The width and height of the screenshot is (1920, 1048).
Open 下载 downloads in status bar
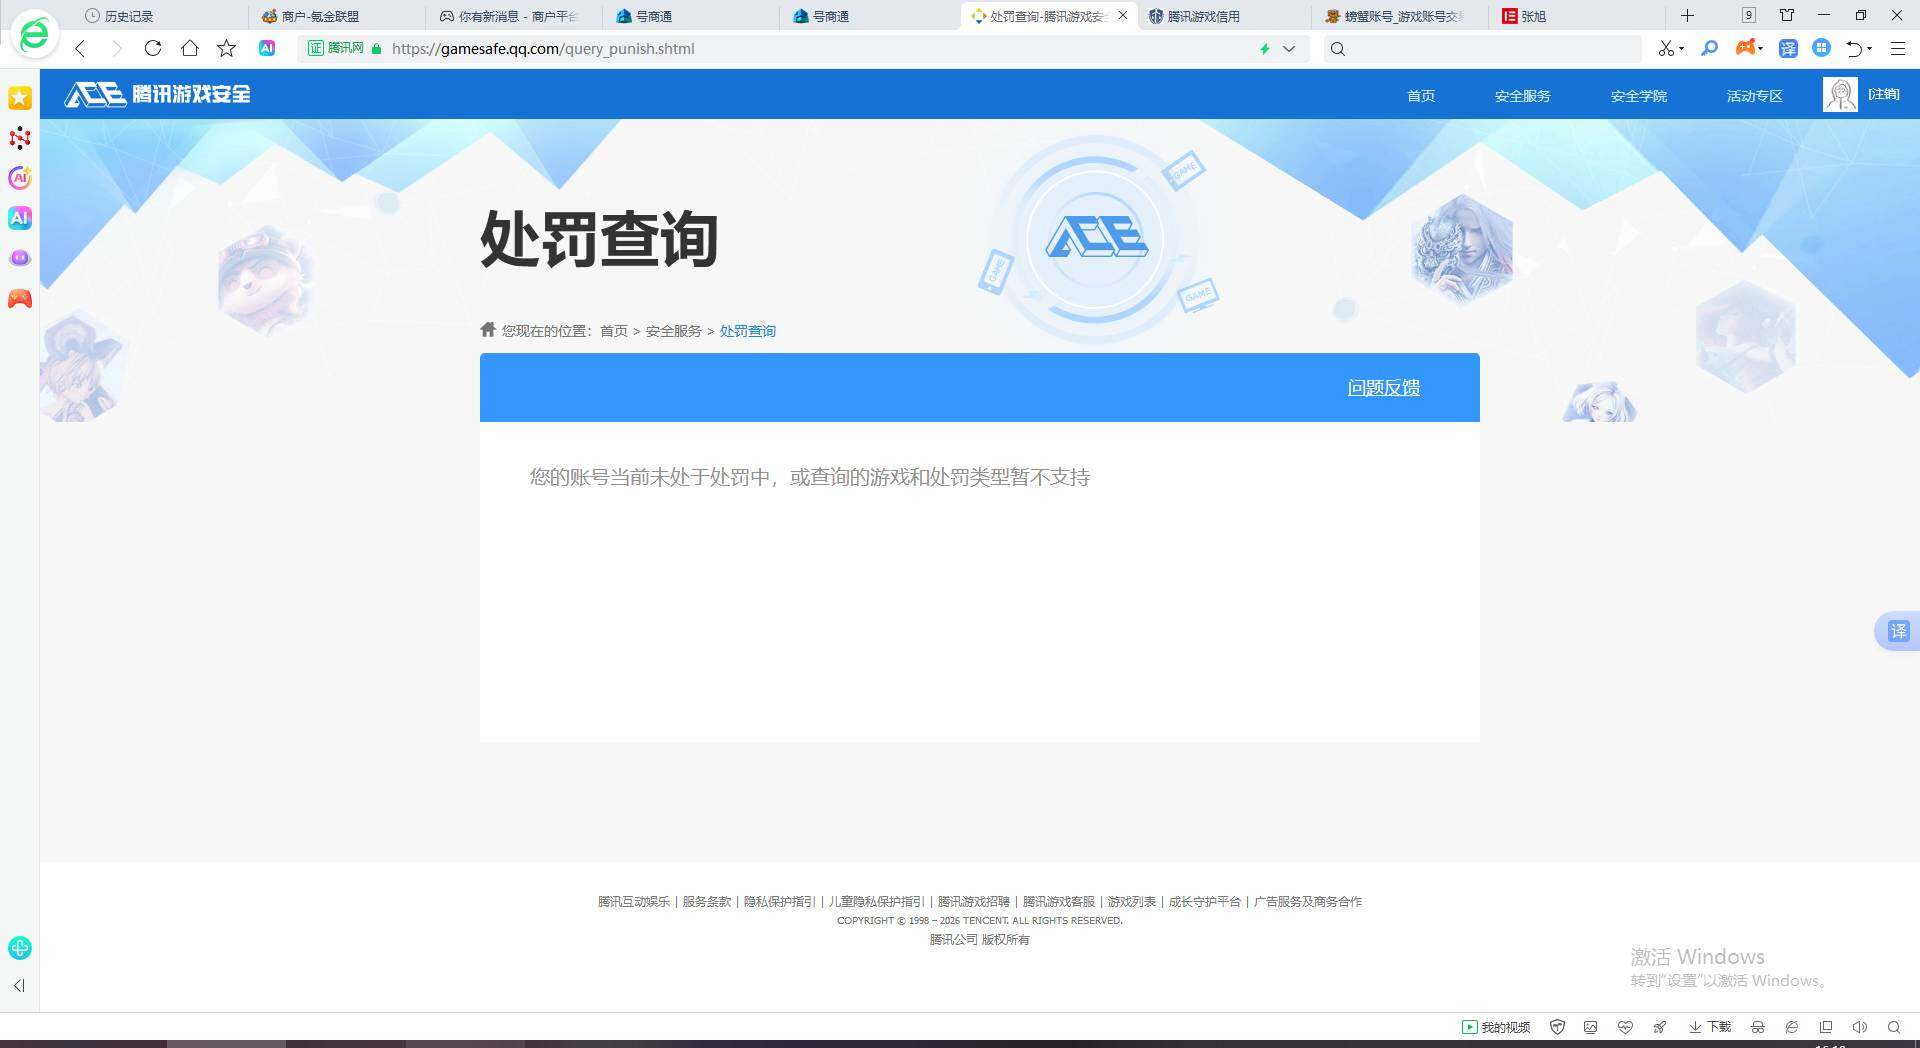pyautogui.click(x=1710, y=1027)
